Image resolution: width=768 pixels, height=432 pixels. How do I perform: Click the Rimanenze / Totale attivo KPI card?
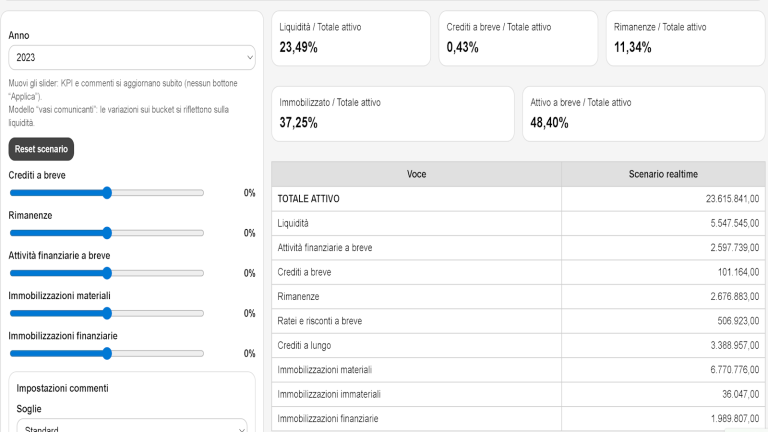click(x=685, y=38)
